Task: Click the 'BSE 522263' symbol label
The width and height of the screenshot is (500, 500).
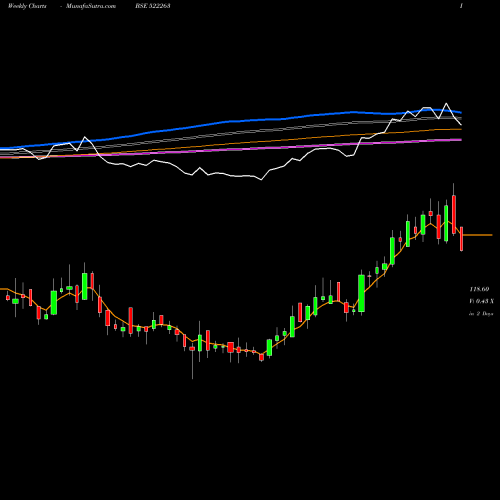Action: 153,6
